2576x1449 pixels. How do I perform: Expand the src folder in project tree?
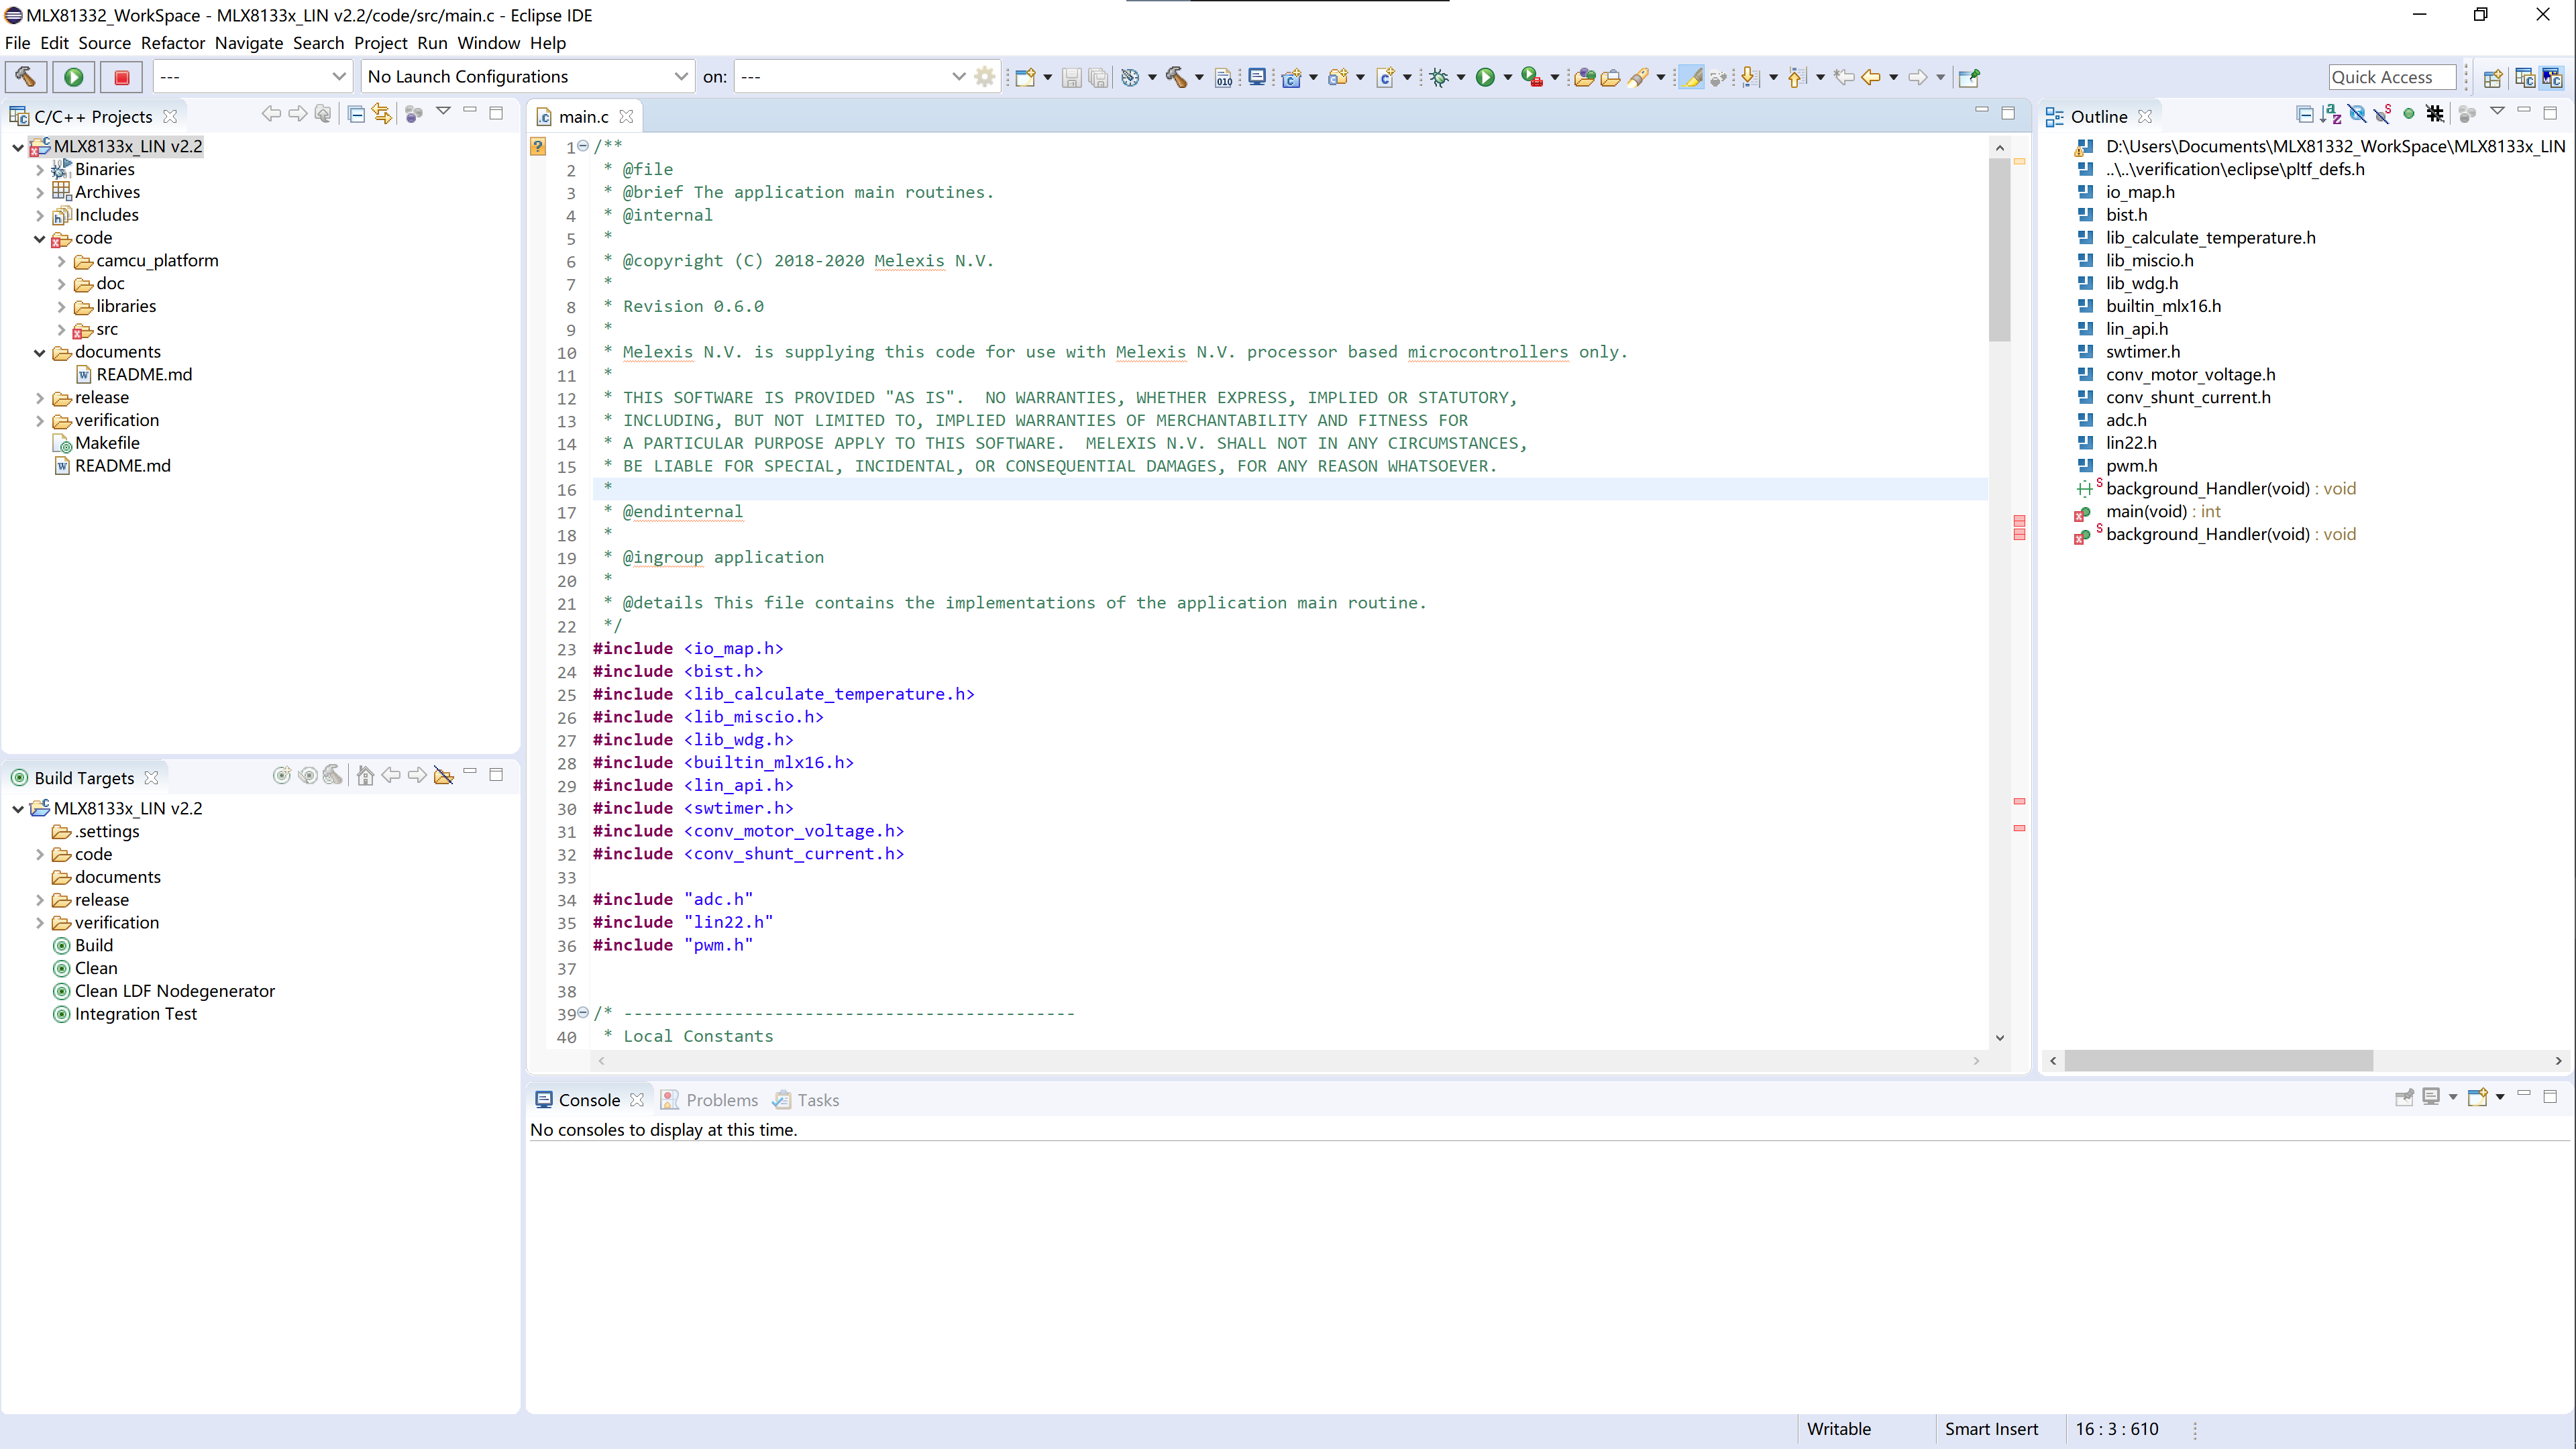point(61,329)
